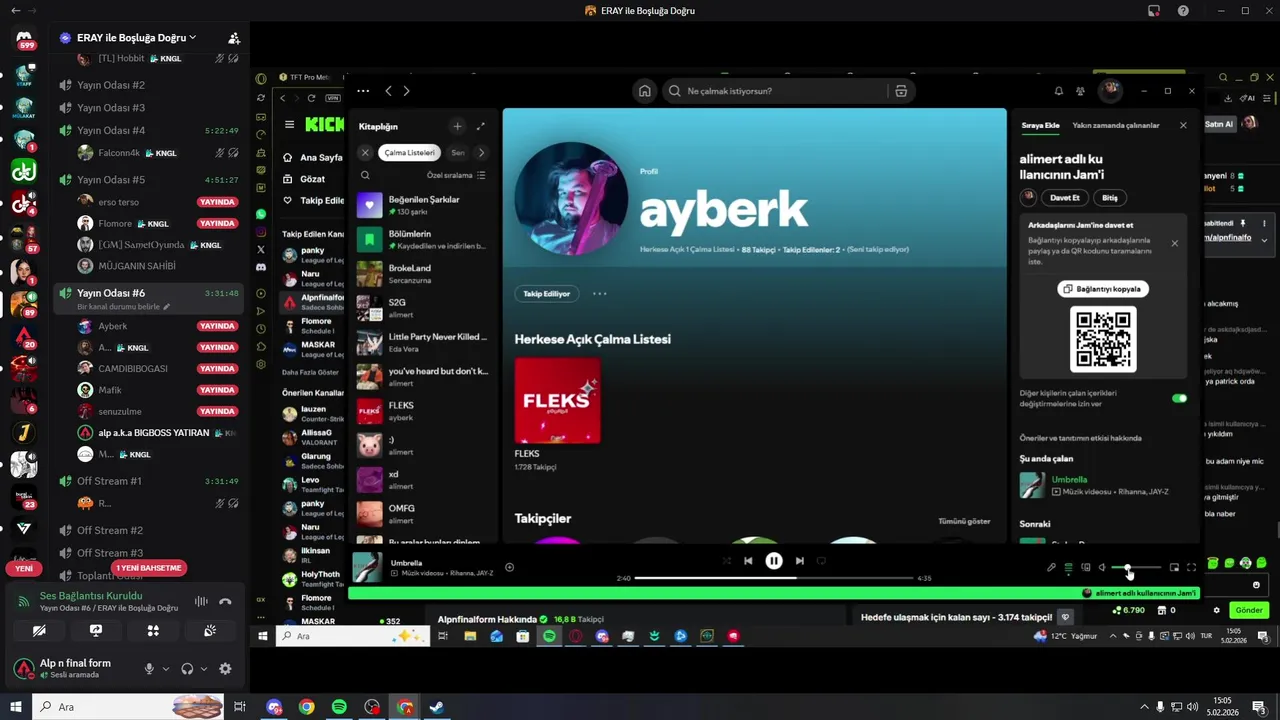Clear Spotify library filter with X chip
The image size is (1280, 720).
pyautogui.click(x=365, y=153)
